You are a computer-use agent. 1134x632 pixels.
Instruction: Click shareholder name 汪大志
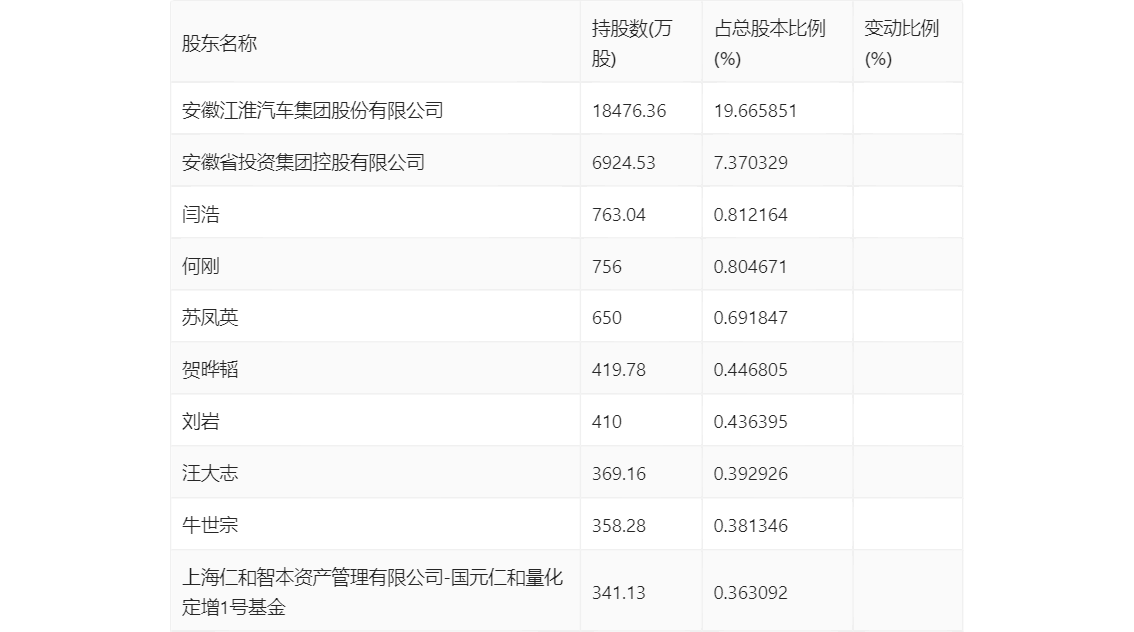pos(210,474)
